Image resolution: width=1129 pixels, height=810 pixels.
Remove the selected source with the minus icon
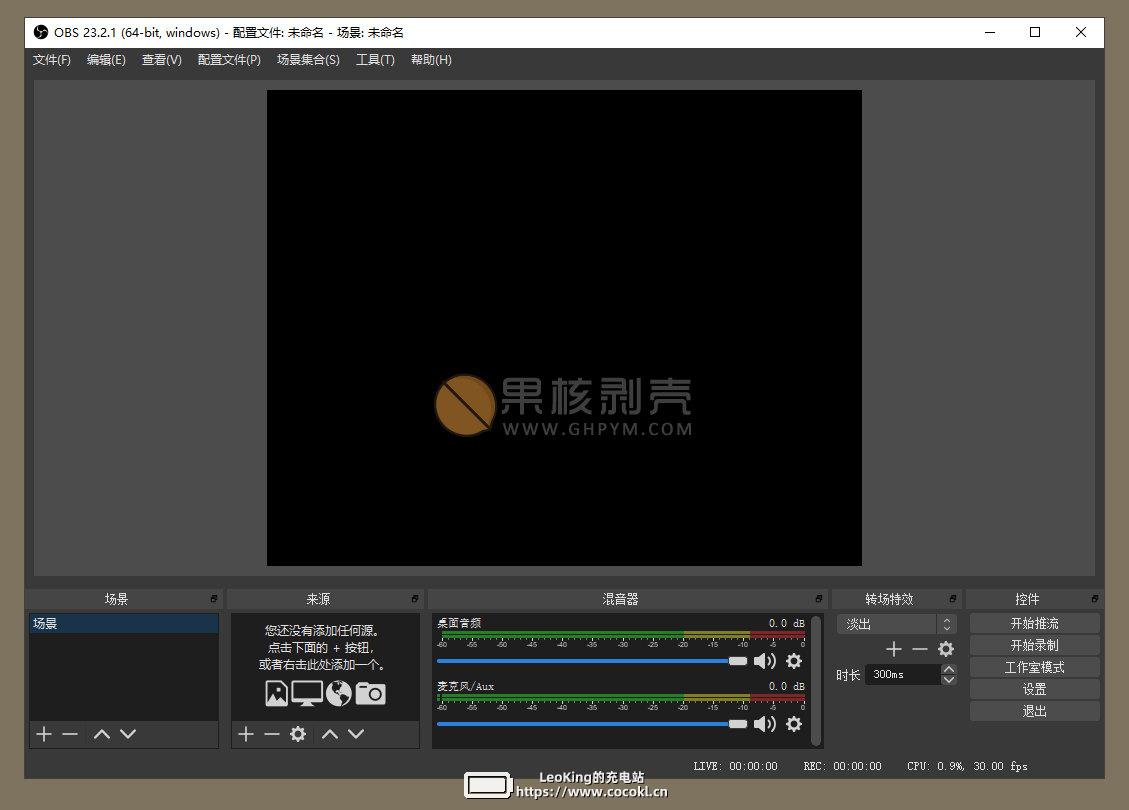(x=271, y=734)
